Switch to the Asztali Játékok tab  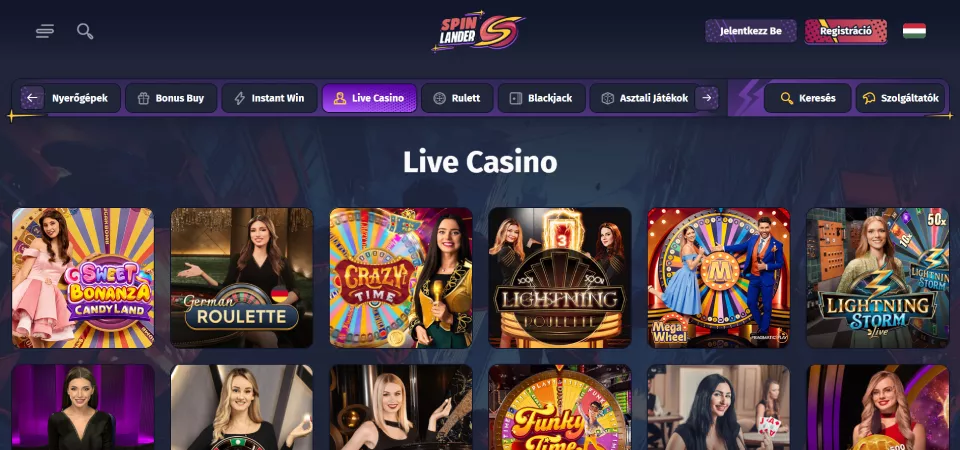[x=645, y=98]
